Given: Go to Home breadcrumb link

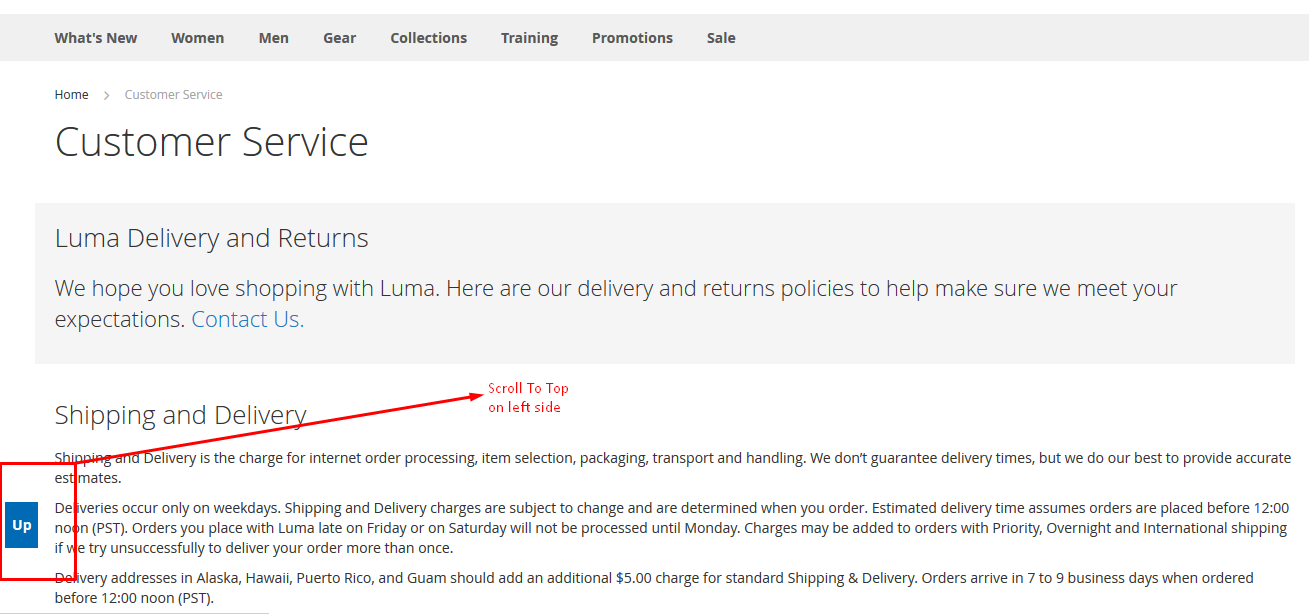Looking at the screenshot, I should coord(71,95).
